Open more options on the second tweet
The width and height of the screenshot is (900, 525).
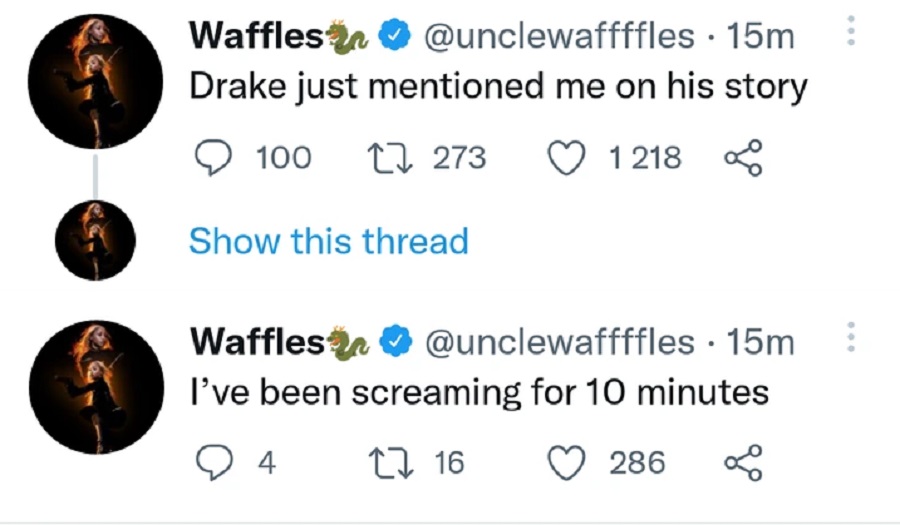851,337
